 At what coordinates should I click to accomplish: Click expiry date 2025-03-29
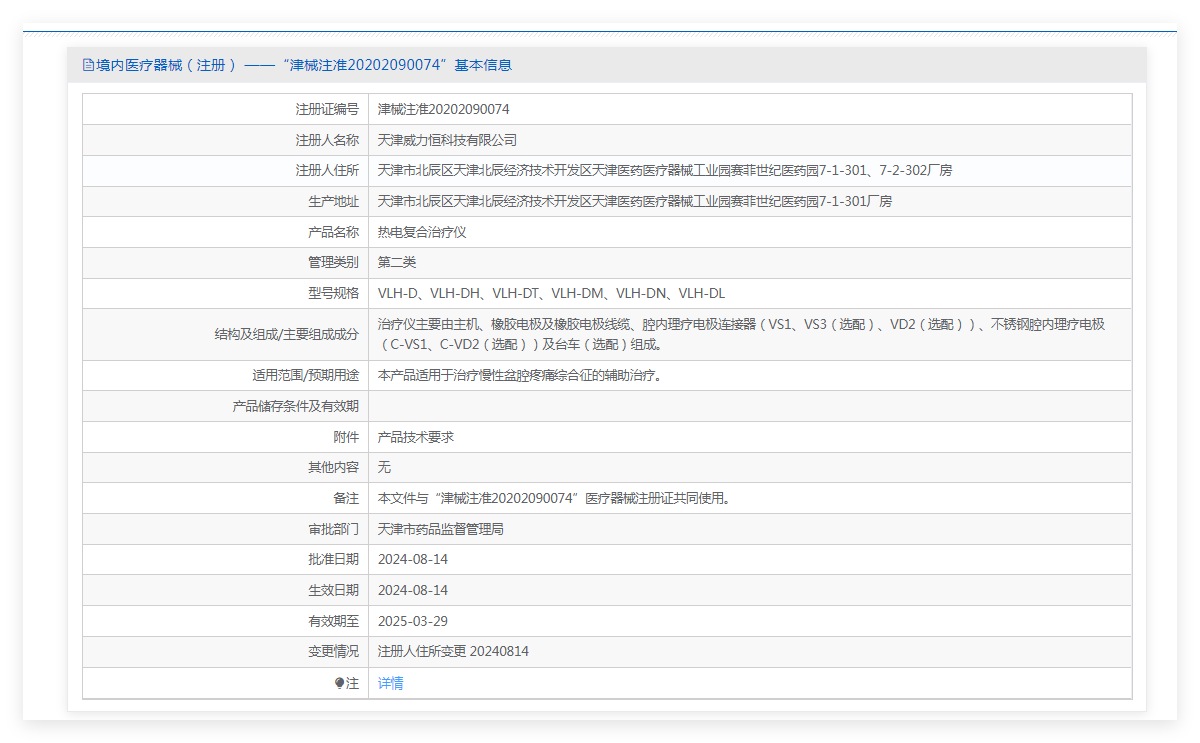(412, 621)
